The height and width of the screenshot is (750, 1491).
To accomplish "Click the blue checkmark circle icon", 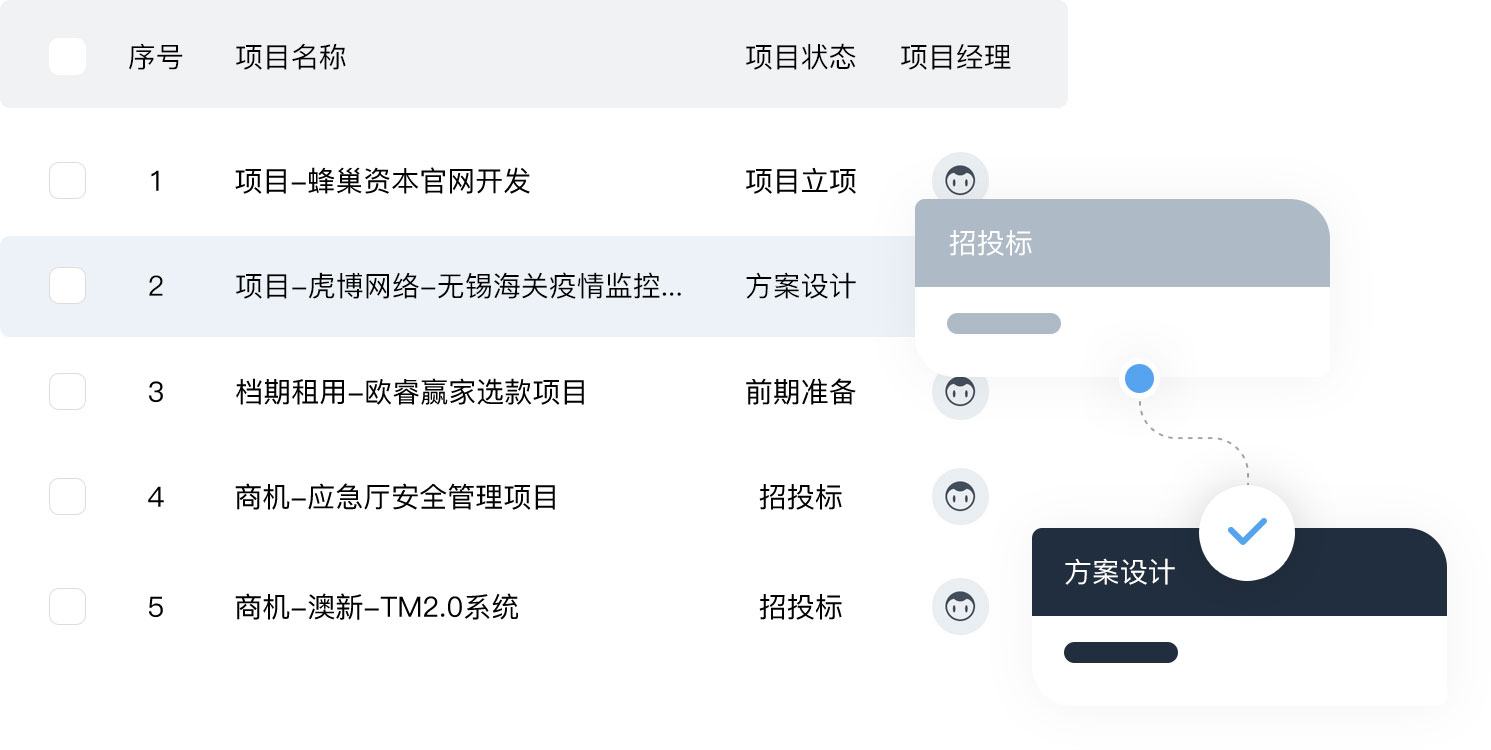I will pyautogui.click(x=1246, y=532).
